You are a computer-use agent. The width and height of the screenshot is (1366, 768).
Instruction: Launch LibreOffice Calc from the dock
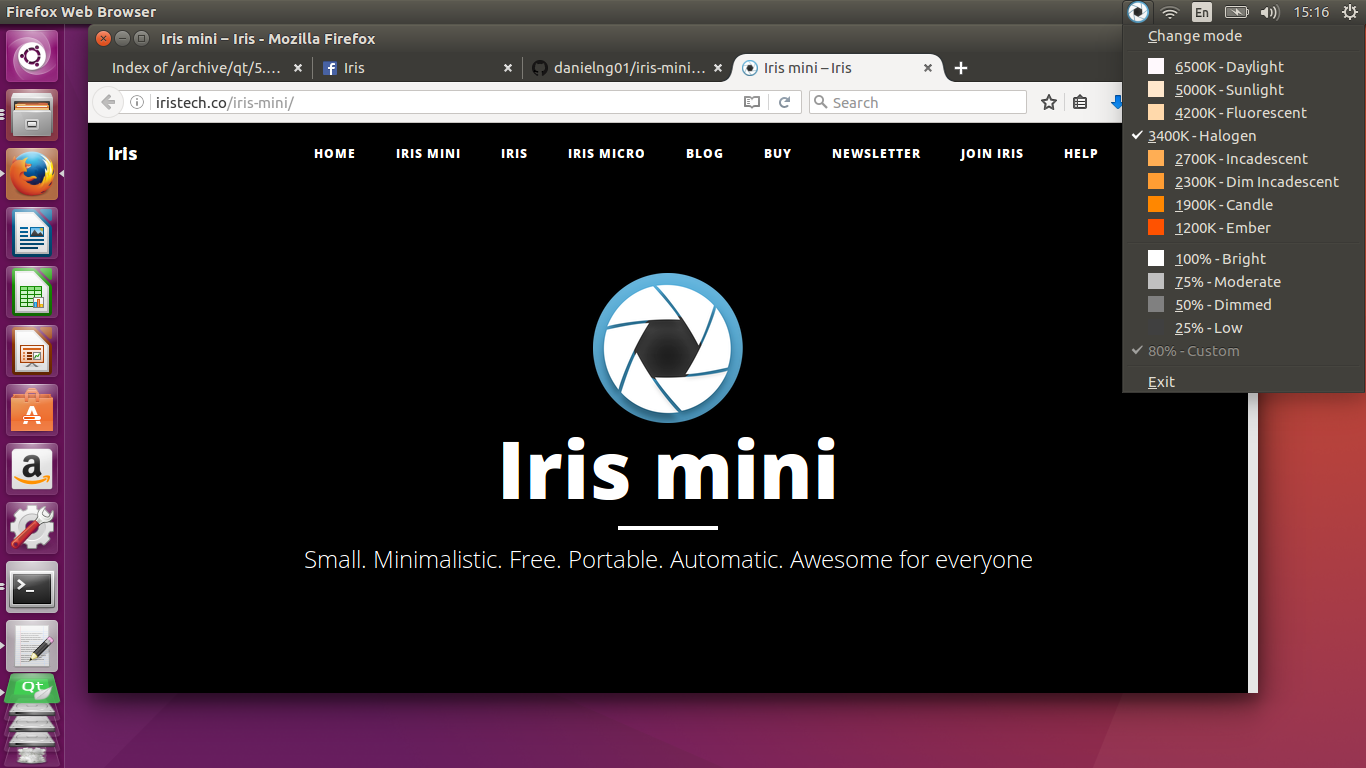pyautogui.click(x=32, y=293)
